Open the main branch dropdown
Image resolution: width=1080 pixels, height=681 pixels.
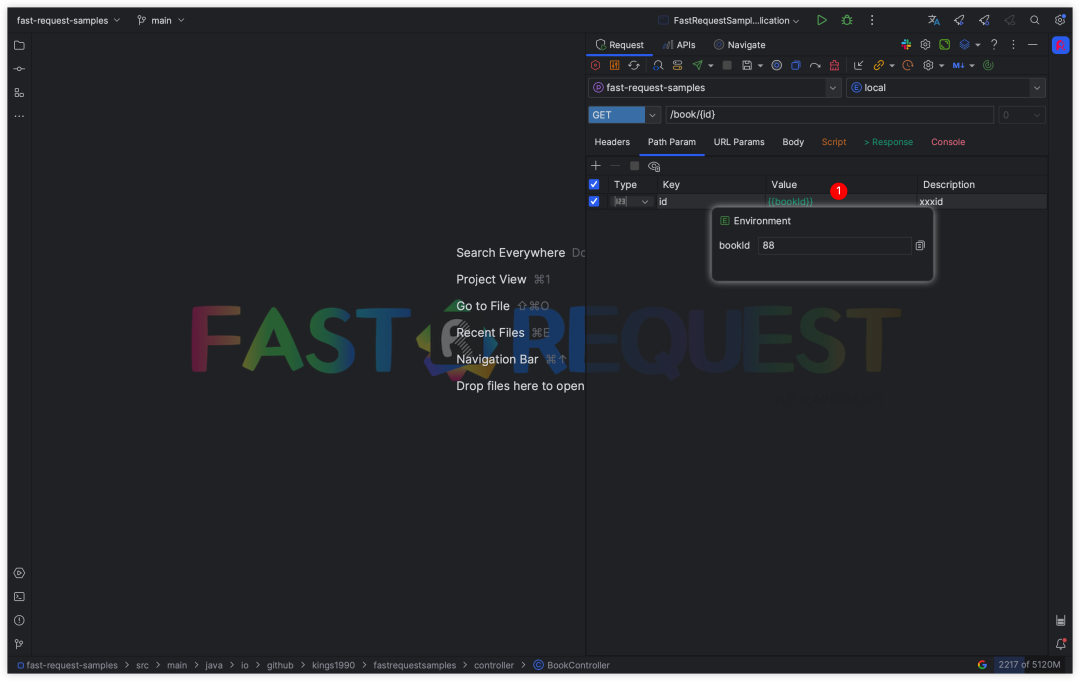coord(161,21)
